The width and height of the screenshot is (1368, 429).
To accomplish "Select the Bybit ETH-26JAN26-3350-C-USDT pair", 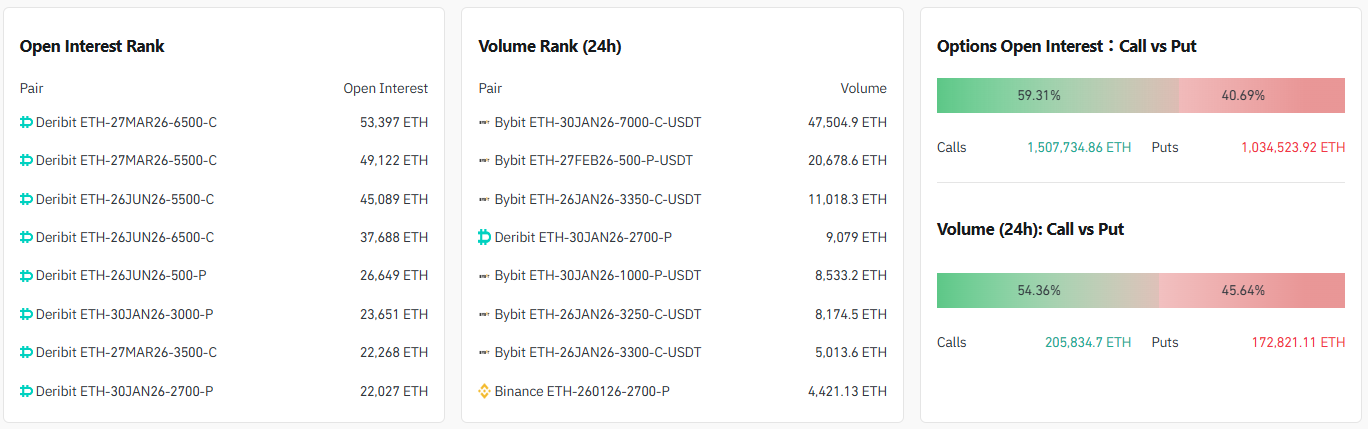I will (x=598, y=199).
